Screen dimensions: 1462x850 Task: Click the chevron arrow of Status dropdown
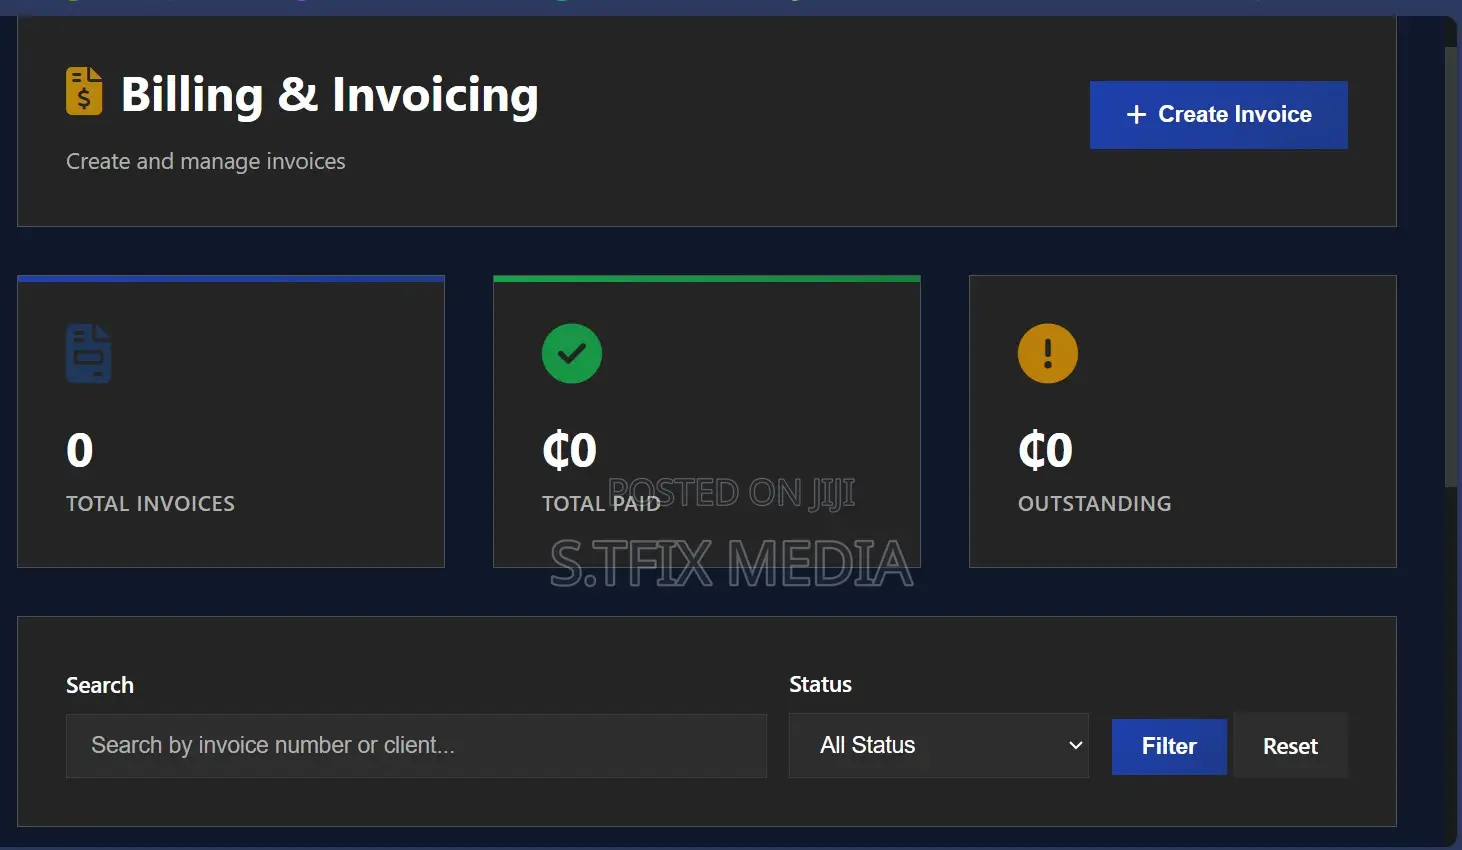[x=1076, y=745]
